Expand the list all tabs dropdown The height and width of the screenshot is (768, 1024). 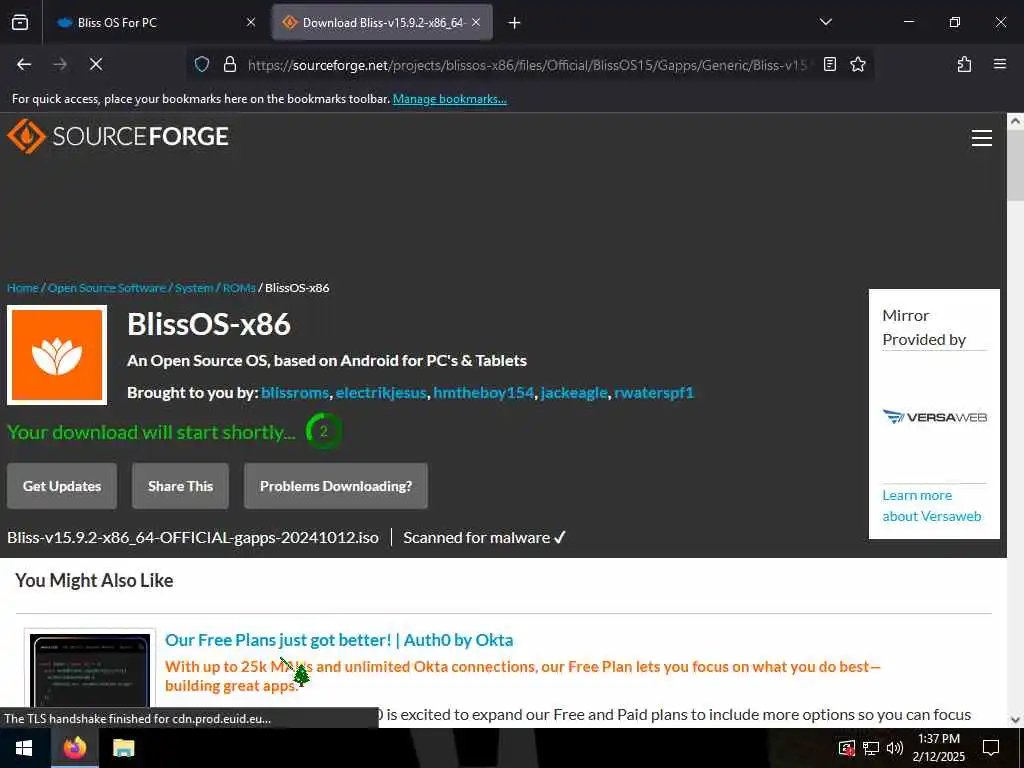[x=825, y=22]
